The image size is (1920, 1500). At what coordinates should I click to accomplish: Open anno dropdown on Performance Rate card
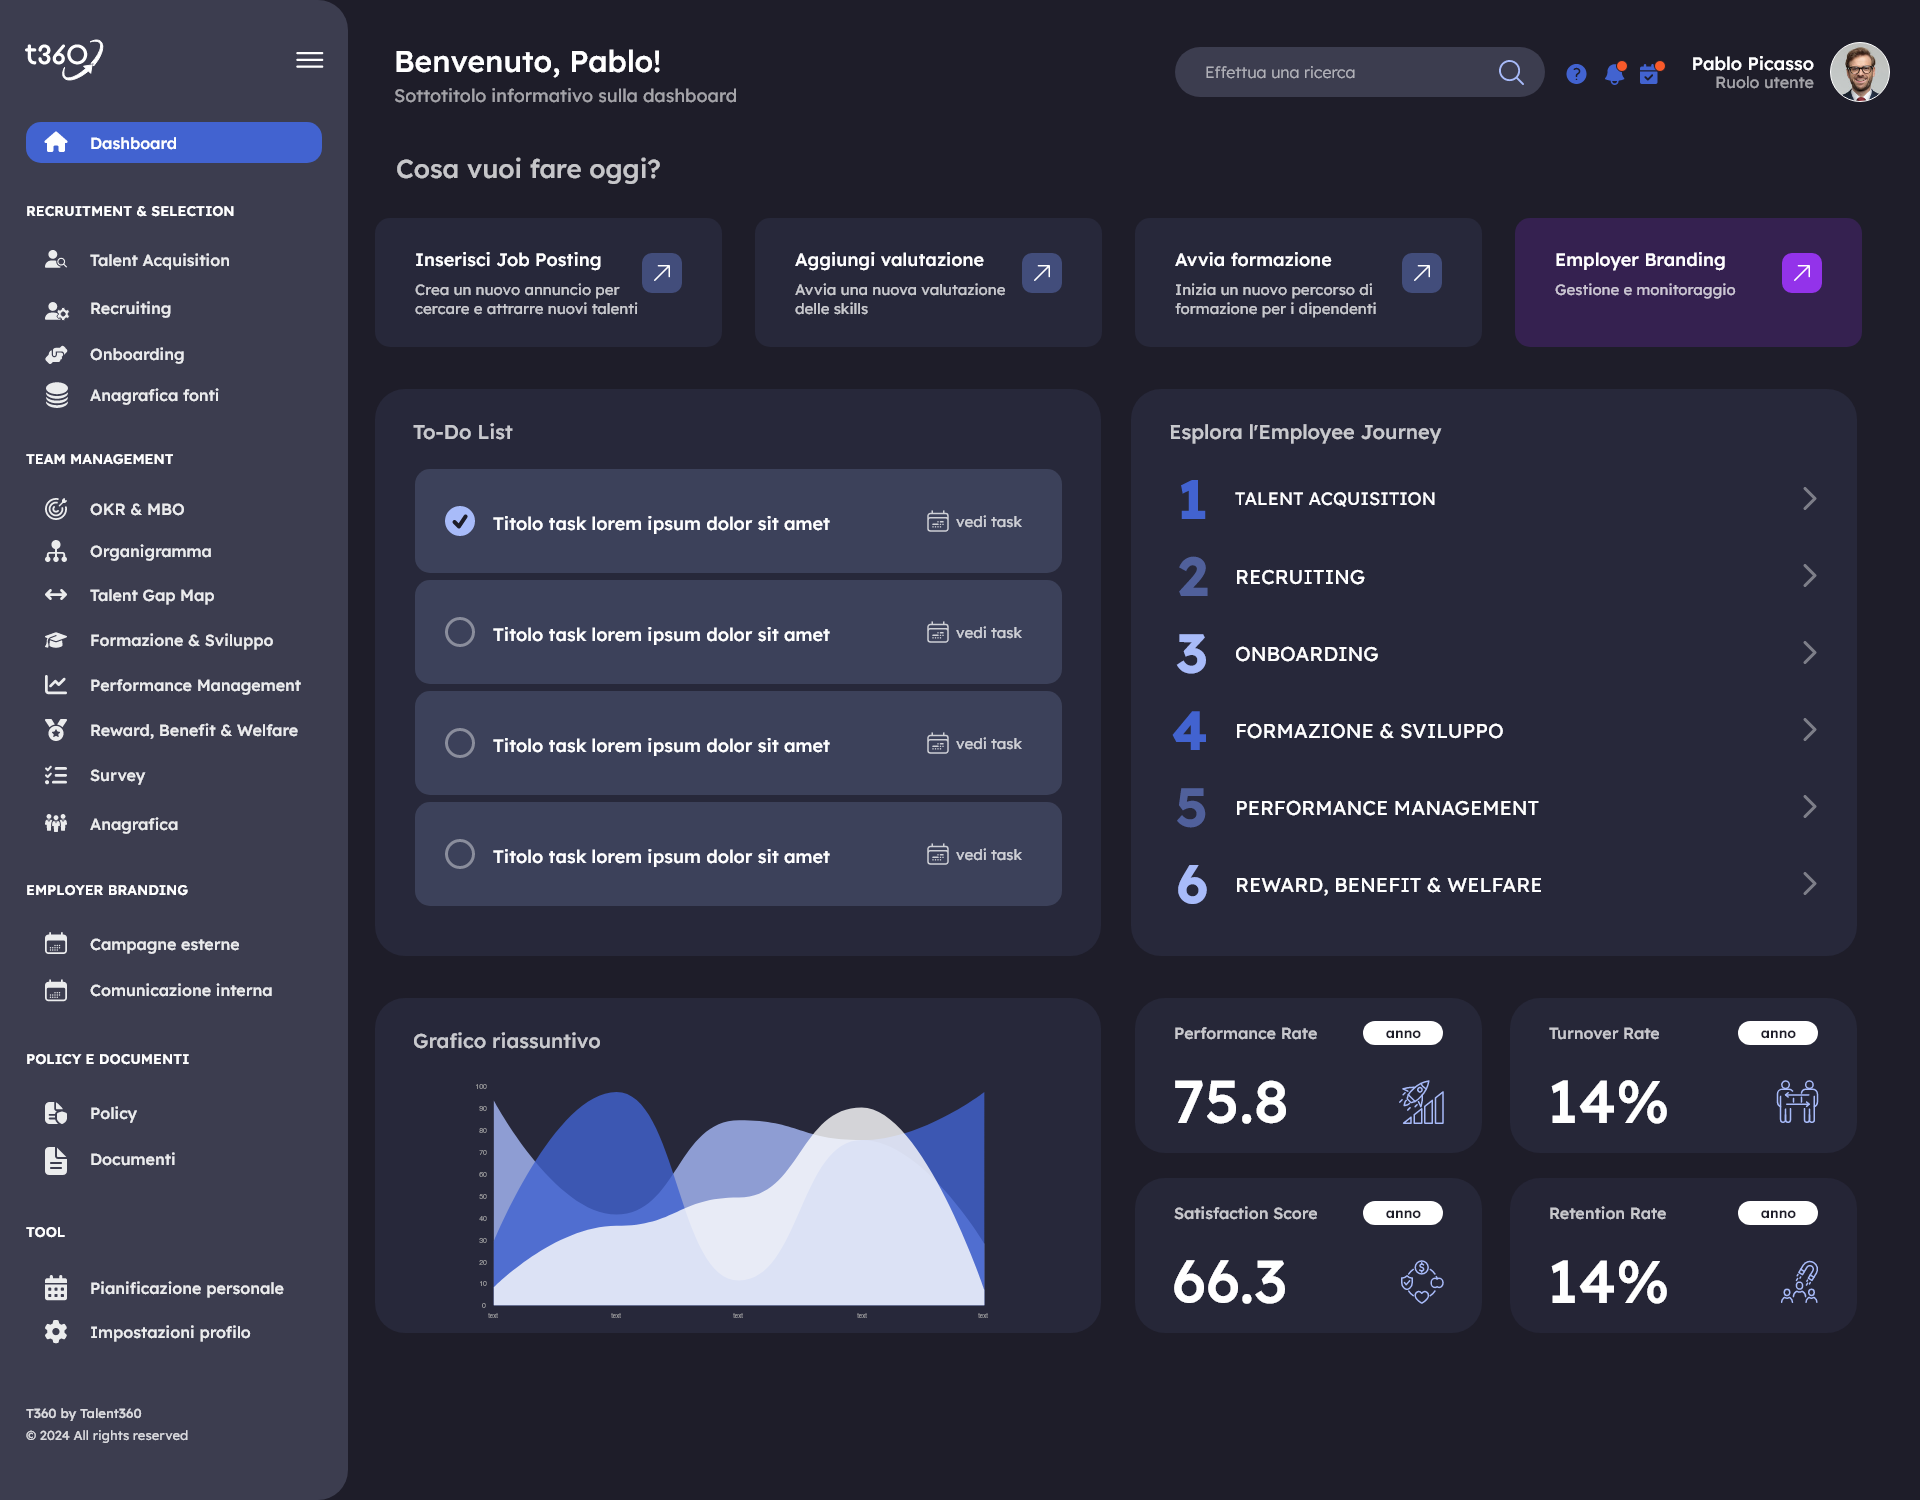click(x=1402, y=1033)
